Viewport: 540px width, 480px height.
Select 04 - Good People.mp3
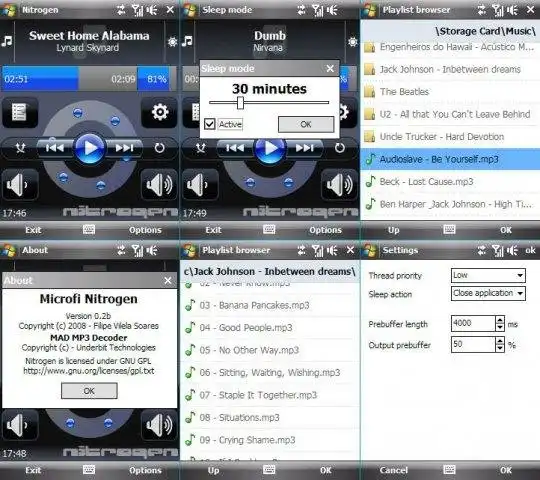click(270, 327)
